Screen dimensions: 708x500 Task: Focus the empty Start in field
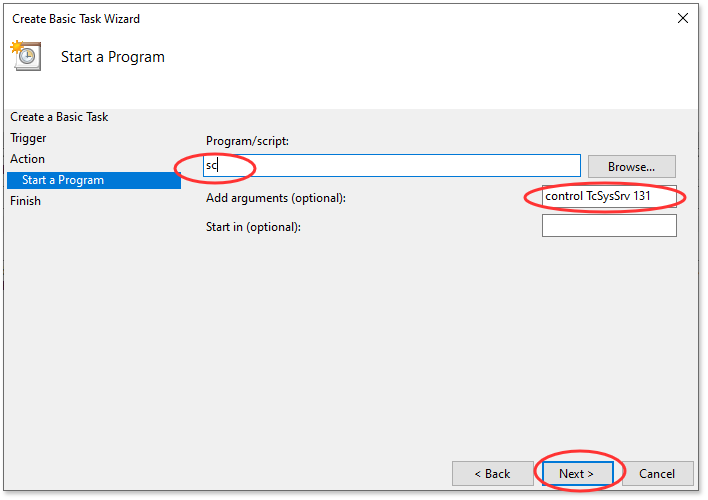tap(608, 226)
